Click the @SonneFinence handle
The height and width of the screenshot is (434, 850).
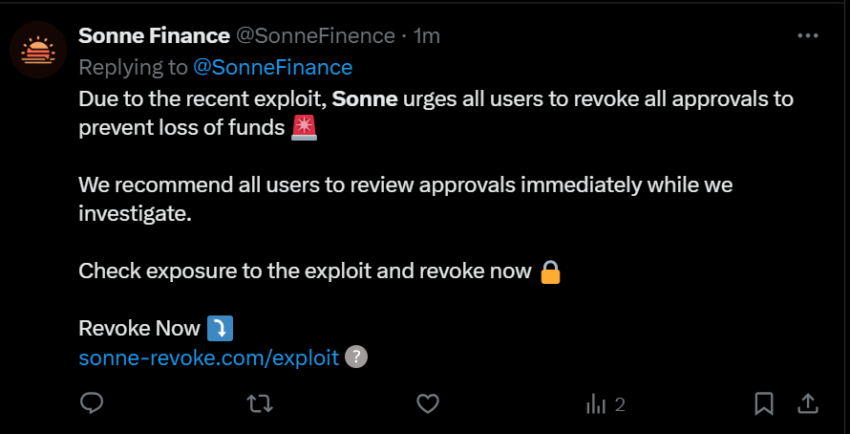(315, 36)
